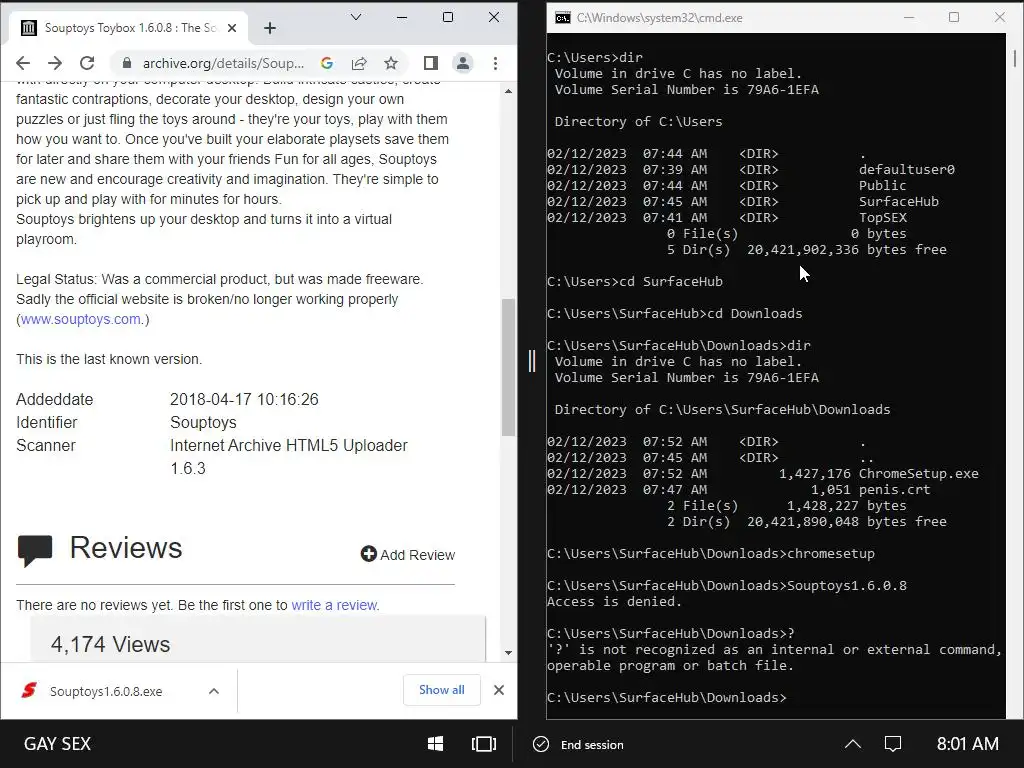Click the Addeddate value 2018-04-17
The width and height of the screenshot is (1024, 768).
click(244, 399)
